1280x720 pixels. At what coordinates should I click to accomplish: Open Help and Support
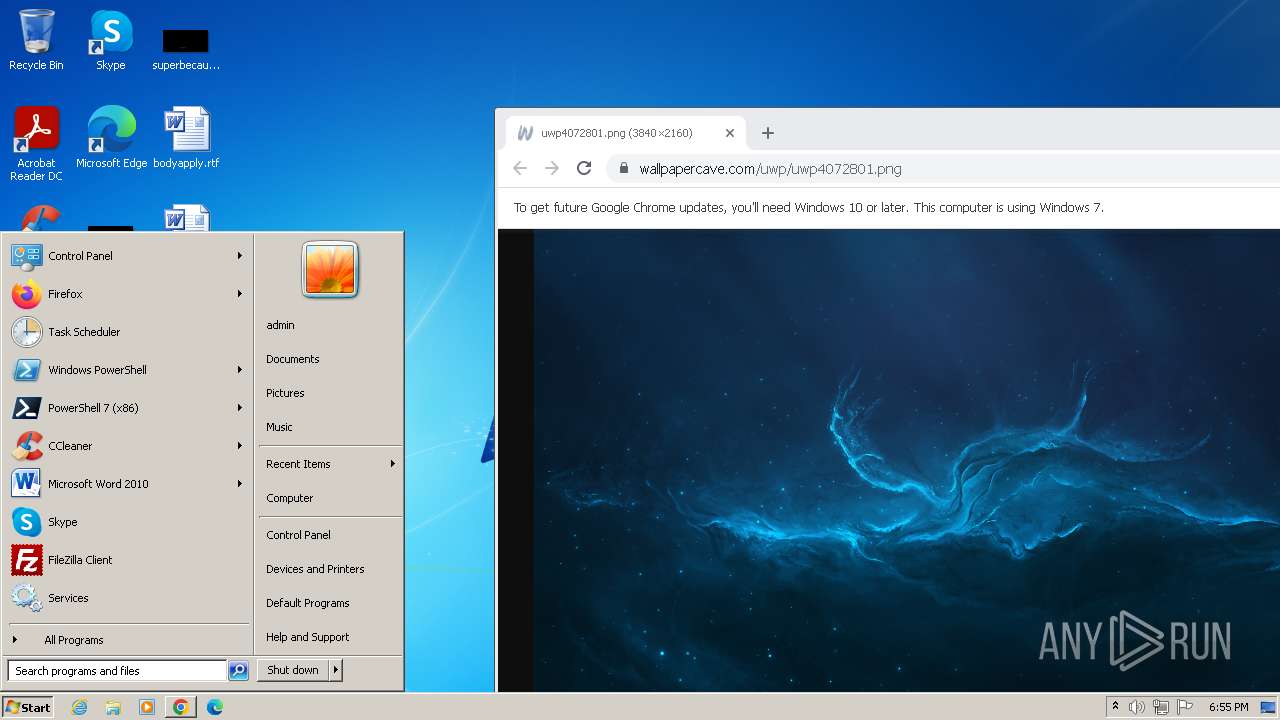(330, 637)
